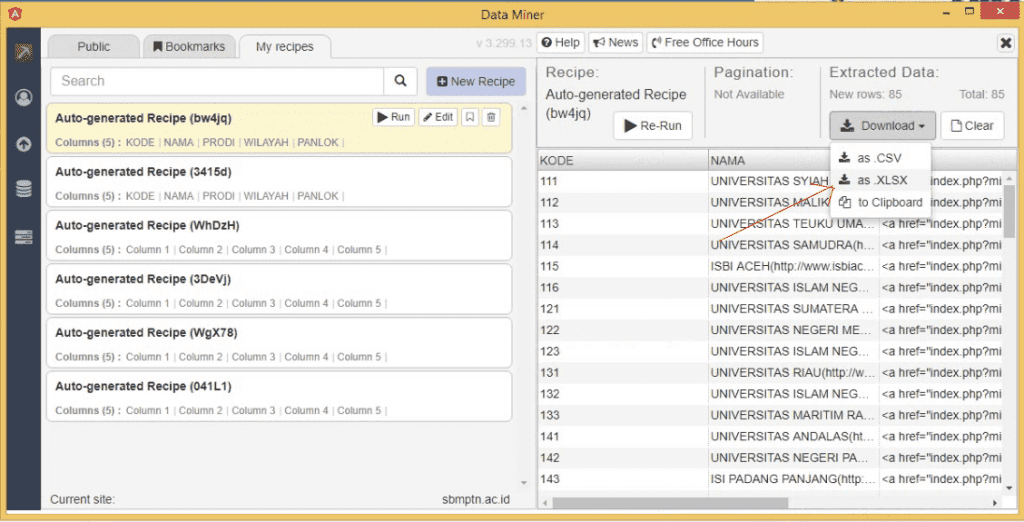Switch to the Public tab

coord(94,46)
